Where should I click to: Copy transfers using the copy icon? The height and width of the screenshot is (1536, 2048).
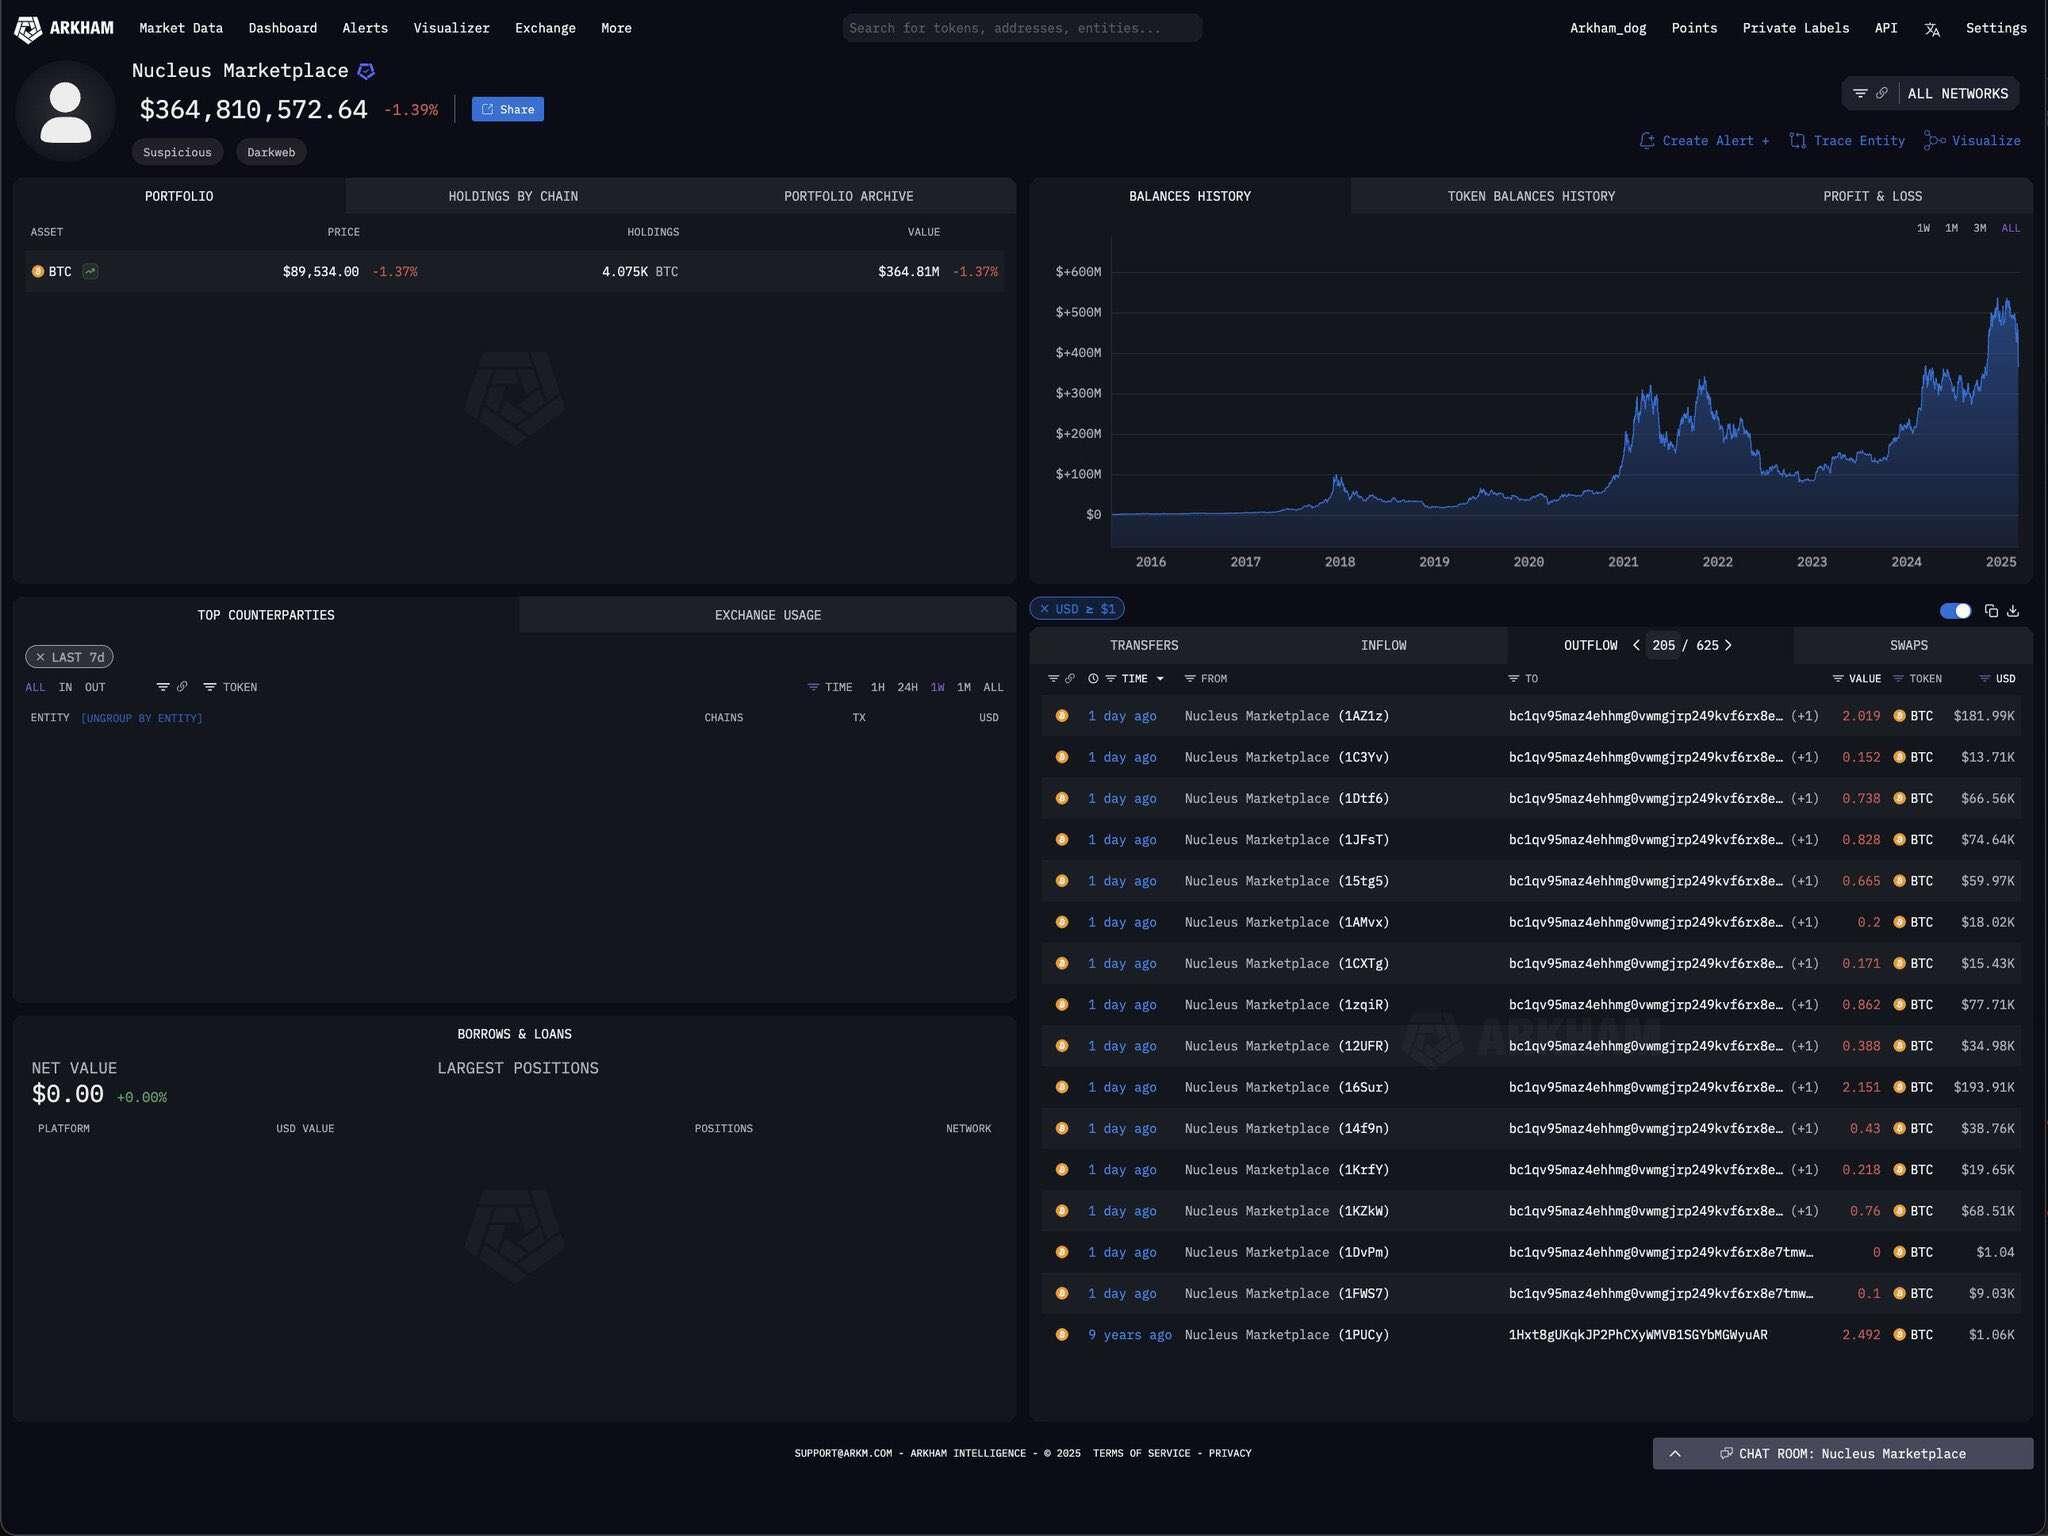pos(1991,611)
